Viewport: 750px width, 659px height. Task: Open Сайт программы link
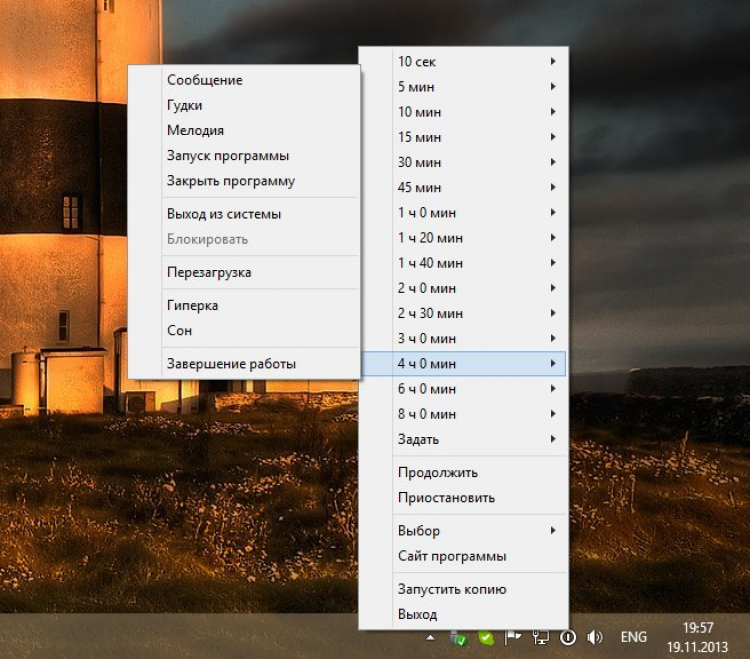point(463,556)
